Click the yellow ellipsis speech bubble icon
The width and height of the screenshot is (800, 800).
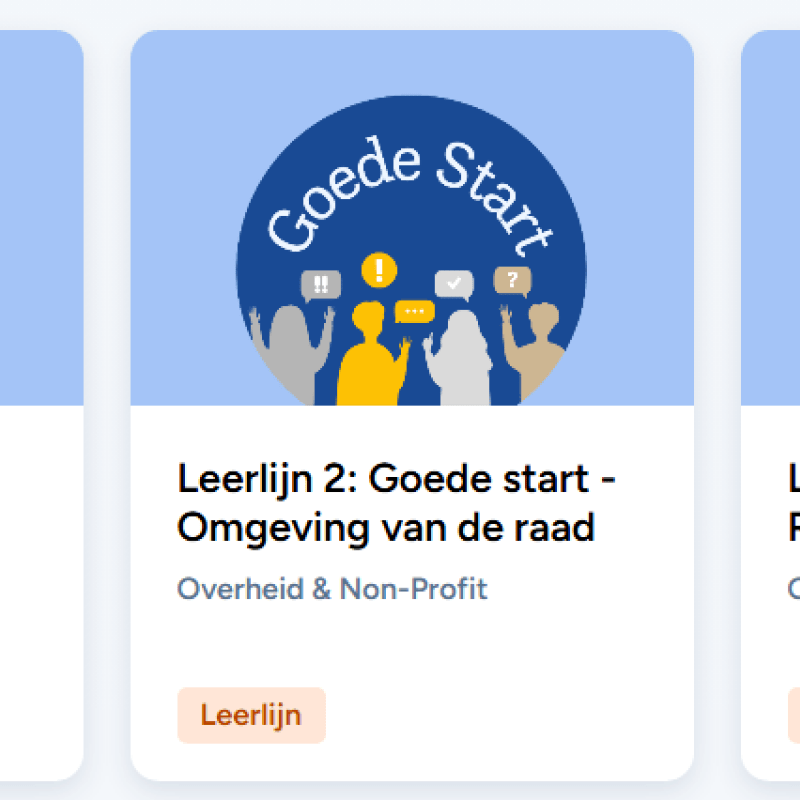click(414, 312)
